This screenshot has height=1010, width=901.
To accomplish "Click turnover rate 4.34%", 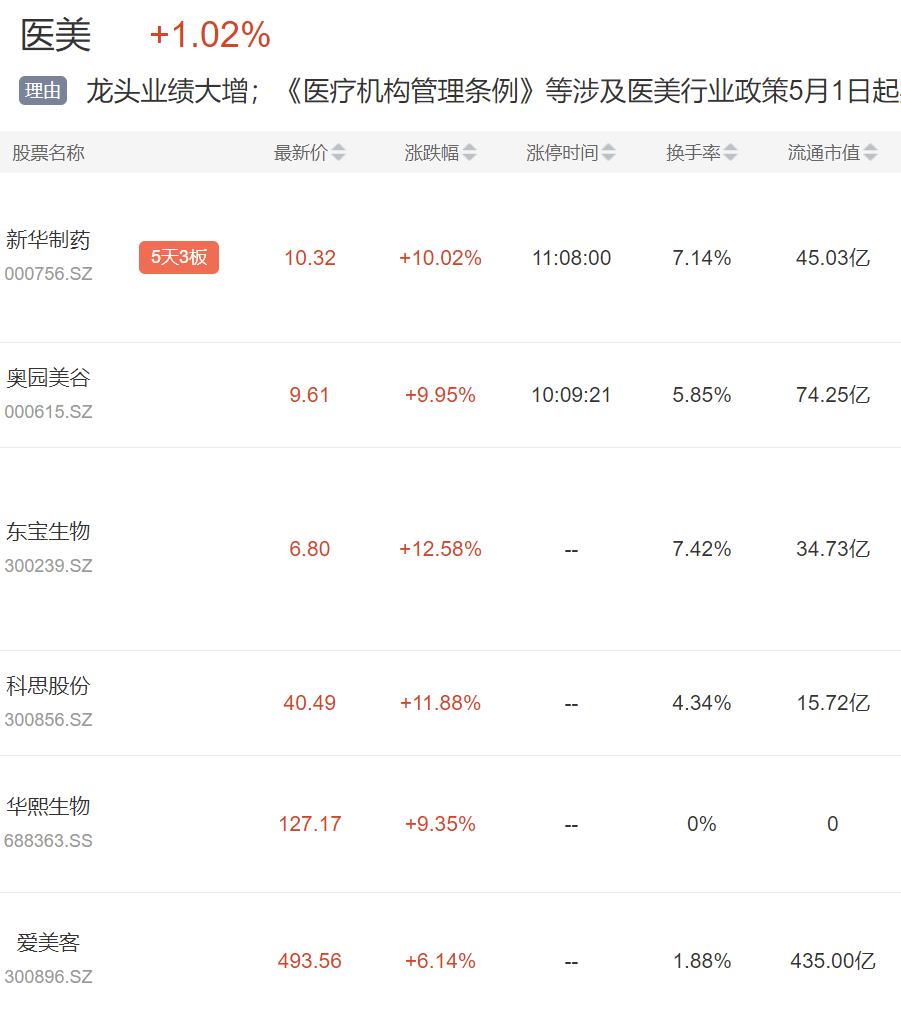I will (x=702, y=703).
